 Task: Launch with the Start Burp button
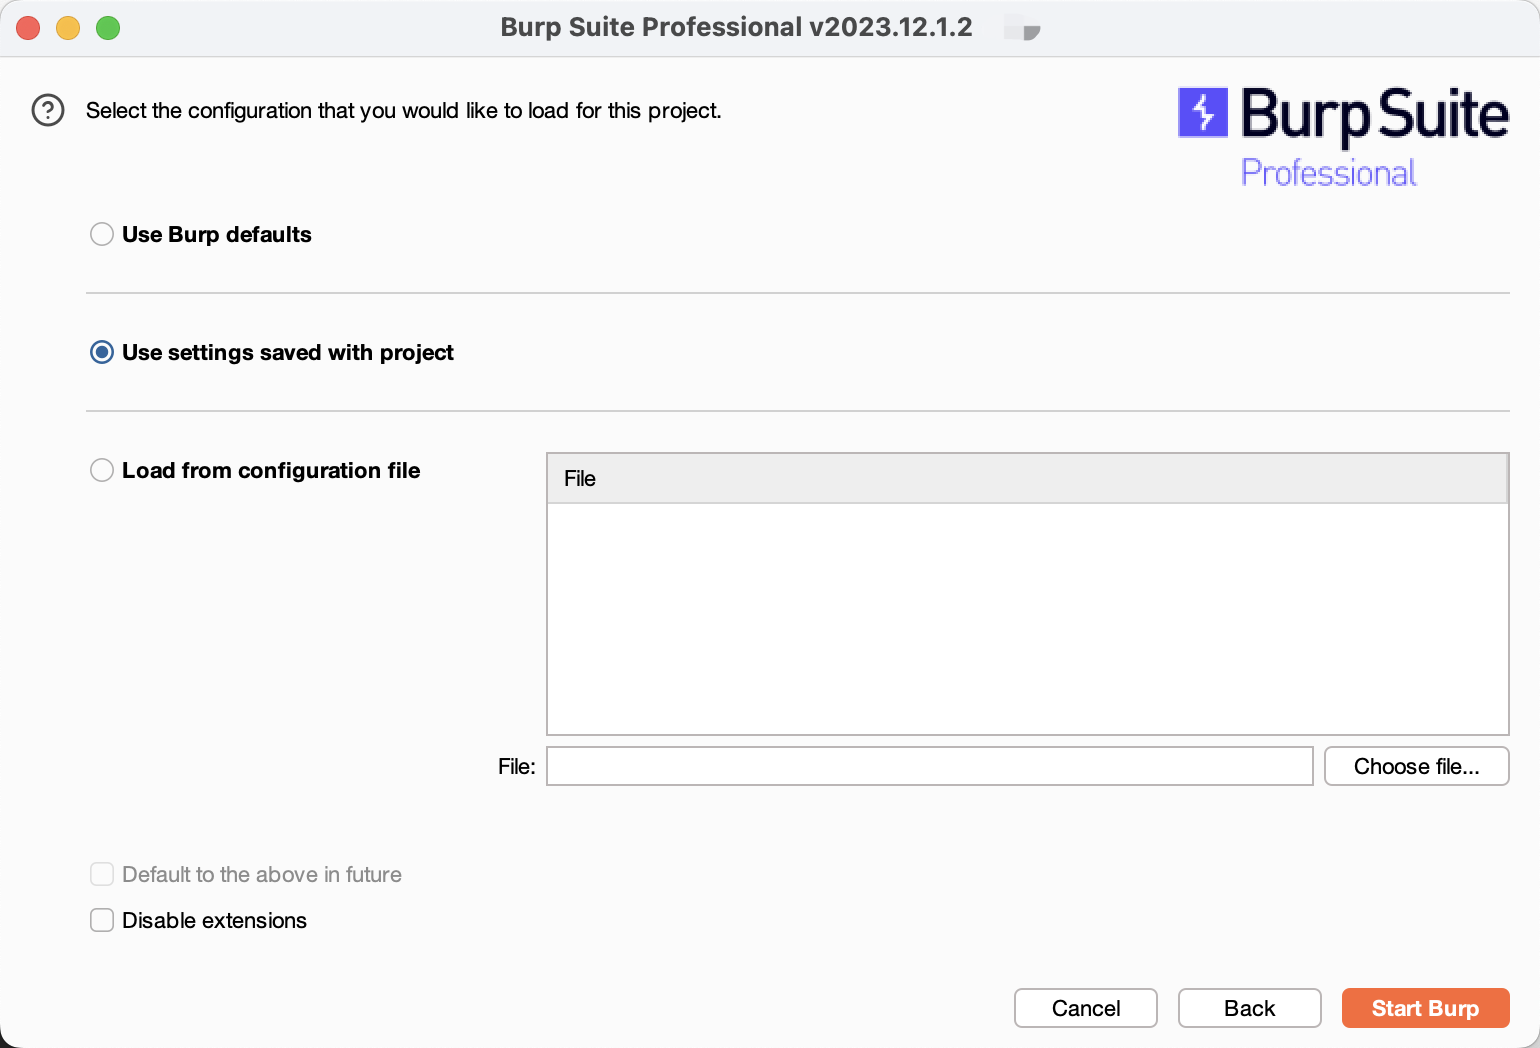tap(1425, 1008)
